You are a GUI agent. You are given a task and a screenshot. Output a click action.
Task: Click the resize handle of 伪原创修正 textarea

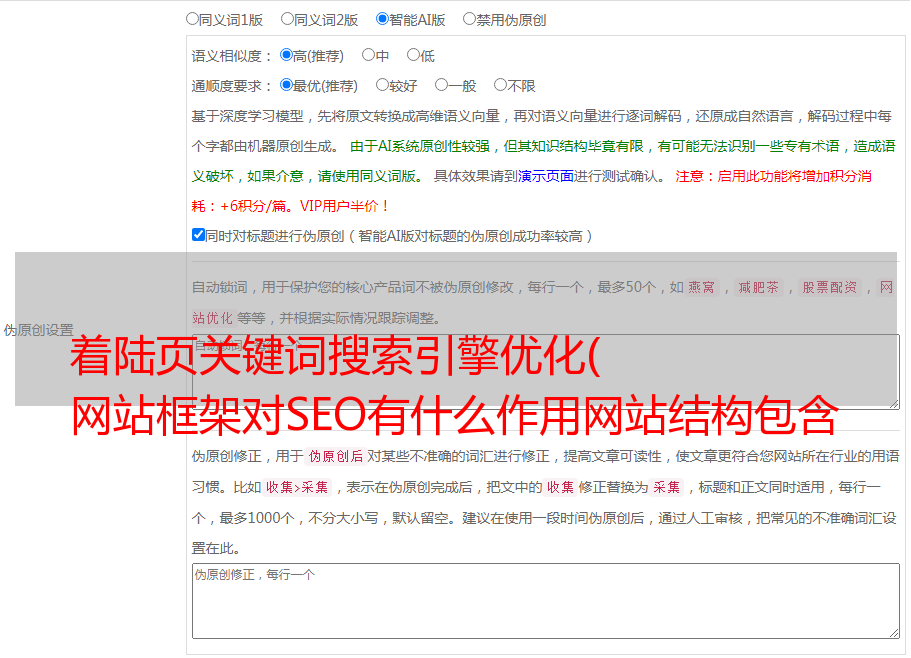click(894, 633)
